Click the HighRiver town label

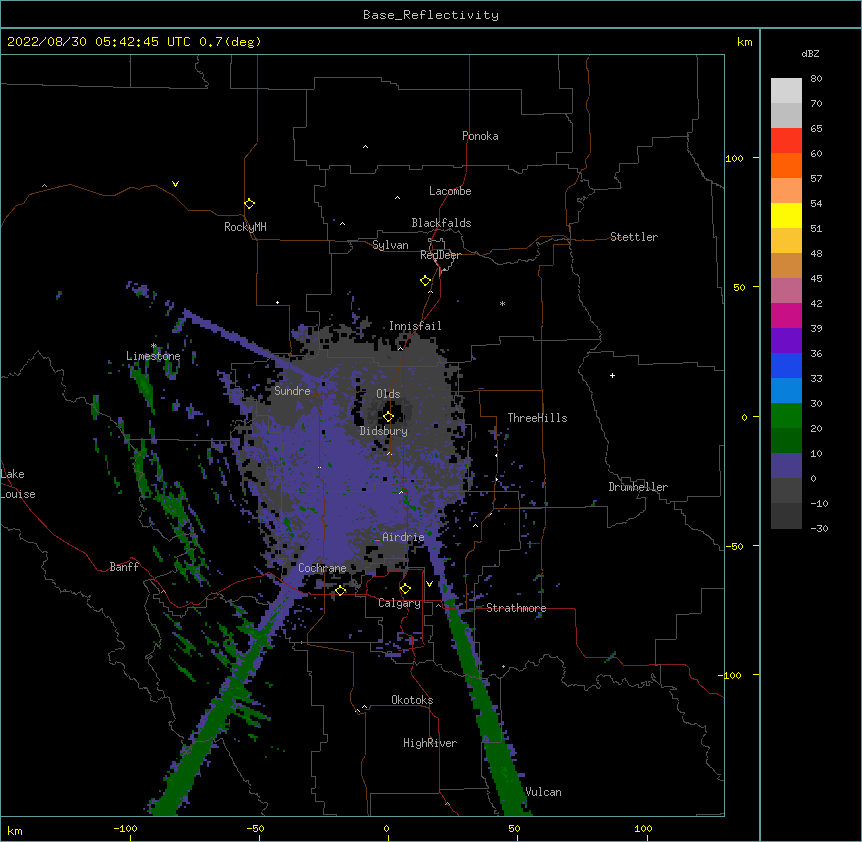[430, 743]
